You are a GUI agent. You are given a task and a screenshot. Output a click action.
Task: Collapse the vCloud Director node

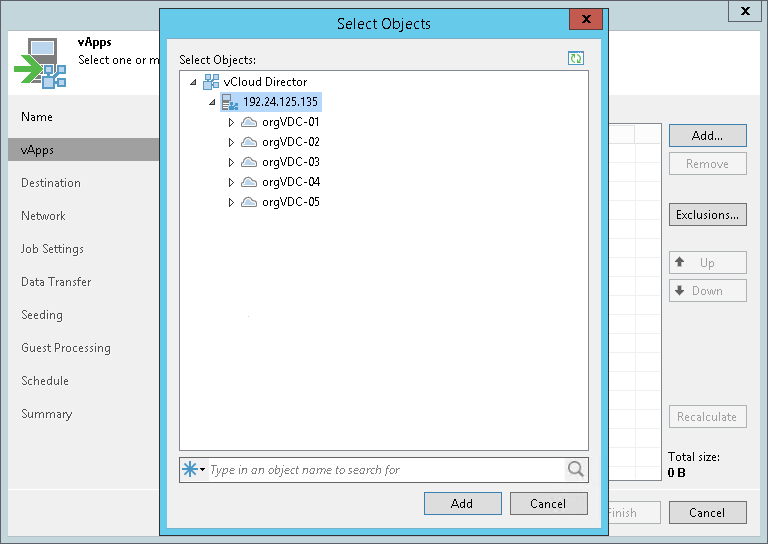point(193,82)
